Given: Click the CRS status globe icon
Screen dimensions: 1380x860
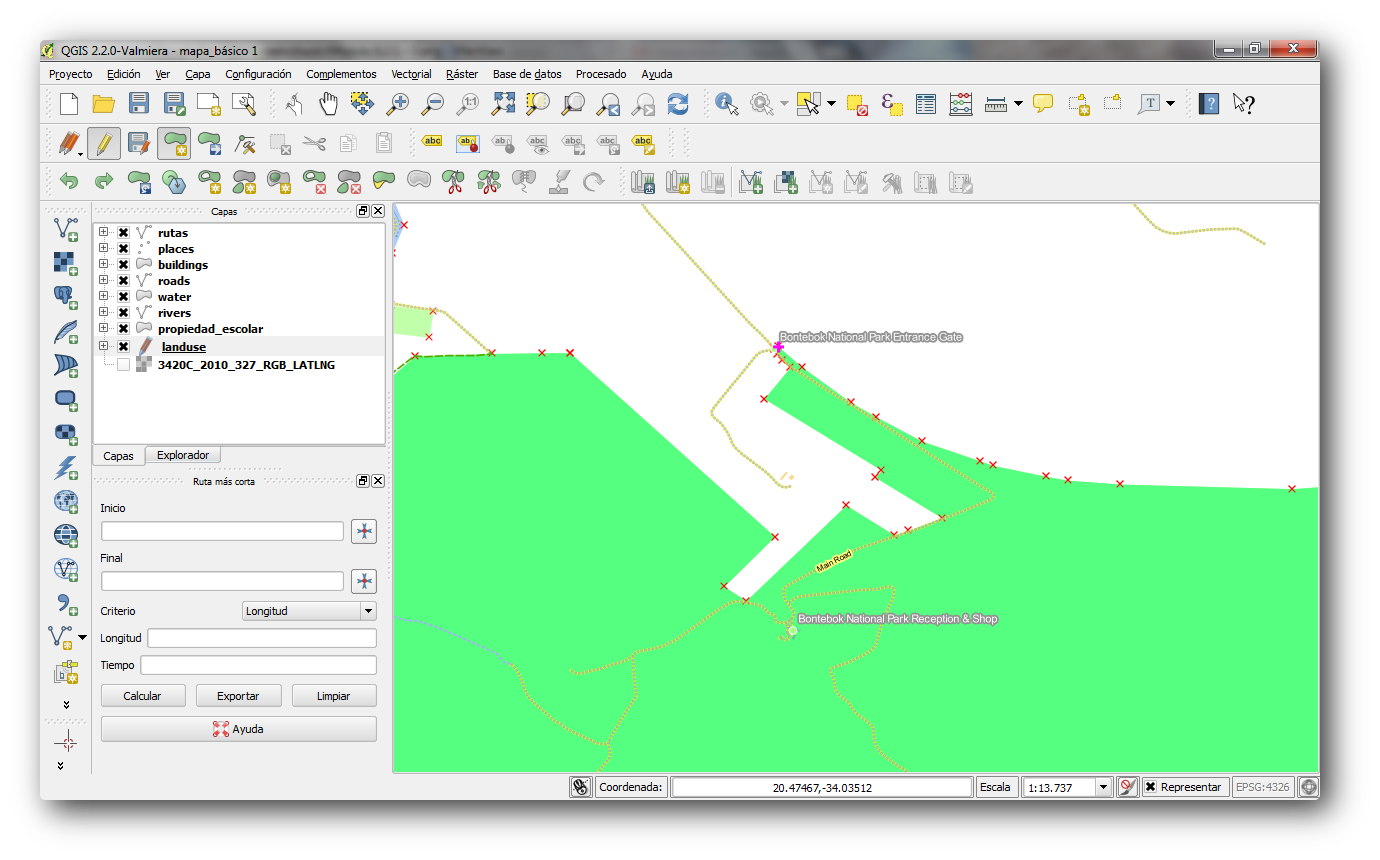Looking at the screenshot, I should click(1308, 787).
